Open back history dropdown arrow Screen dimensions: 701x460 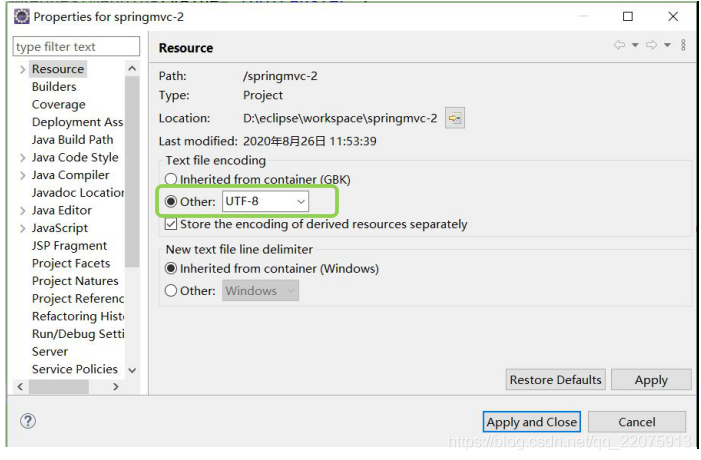tap(635, 45)
